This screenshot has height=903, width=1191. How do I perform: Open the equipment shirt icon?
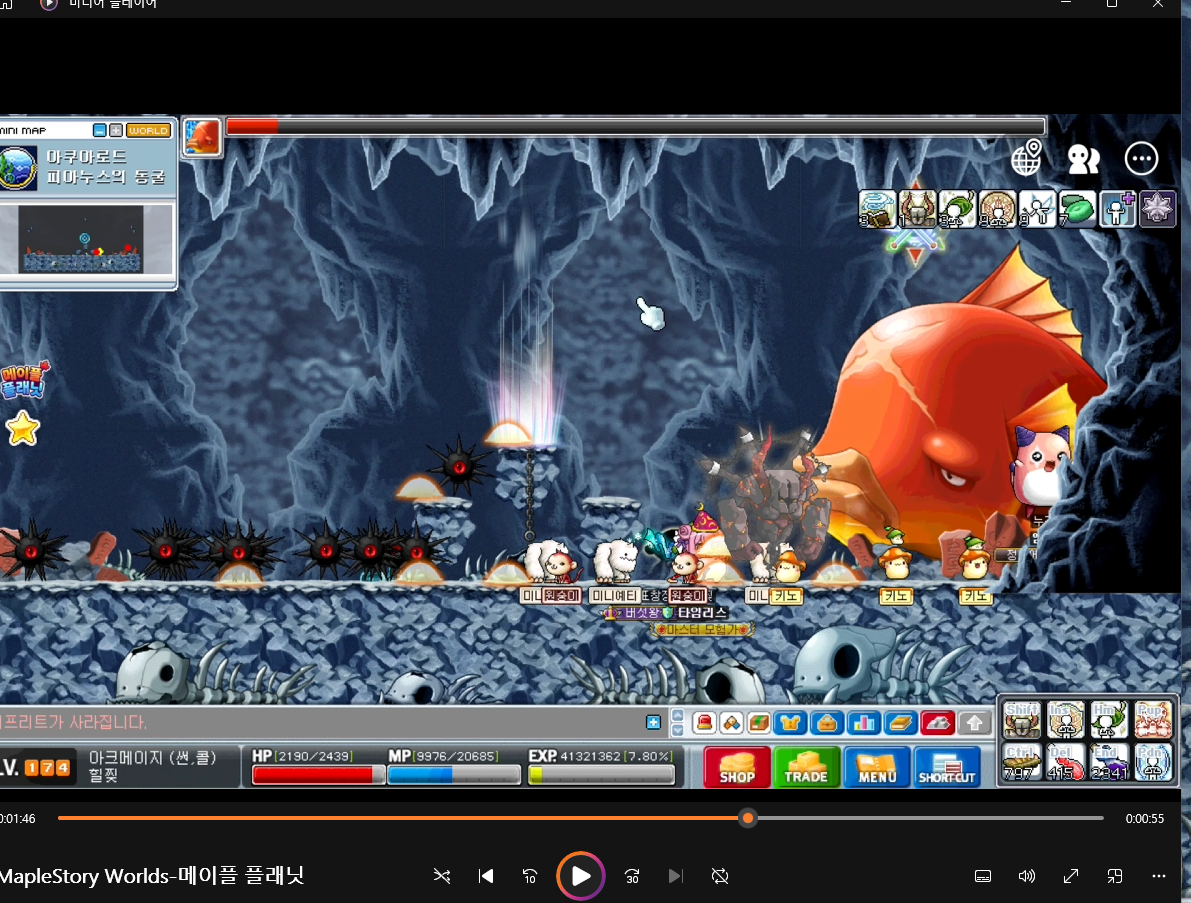pos(790,722)
